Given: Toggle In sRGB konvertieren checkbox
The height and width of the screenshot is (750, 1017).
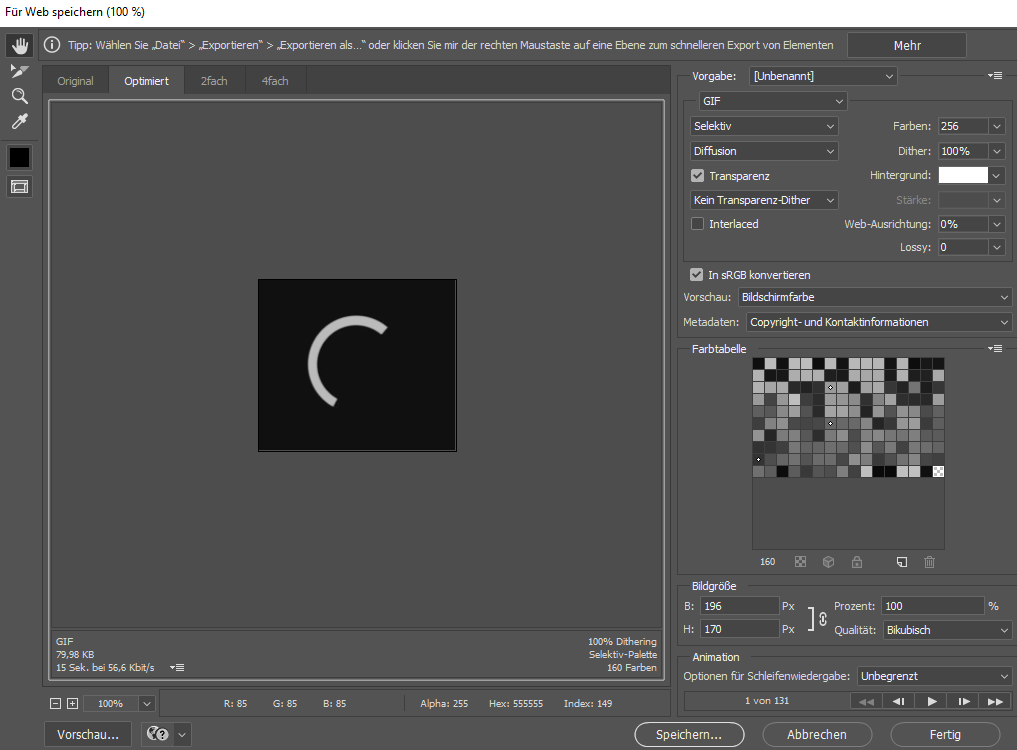Looking at the screenshot, I should [x=697, y=275].
